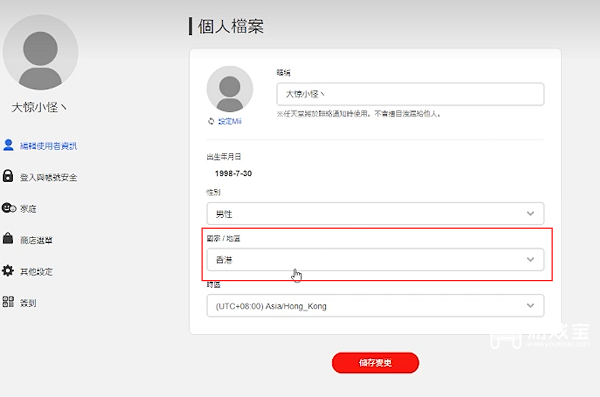Open 家庭 menu item
600x397 pixels.
coord(28,209)
